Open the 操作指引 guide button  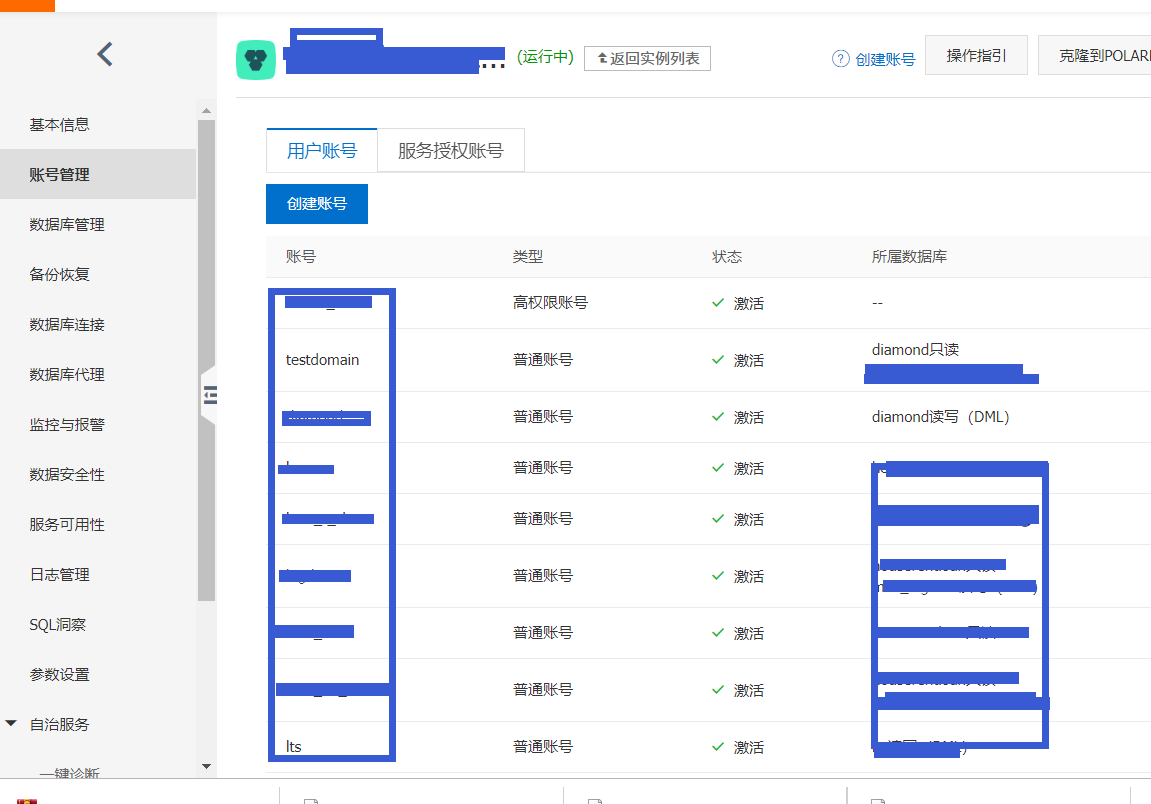976,56
